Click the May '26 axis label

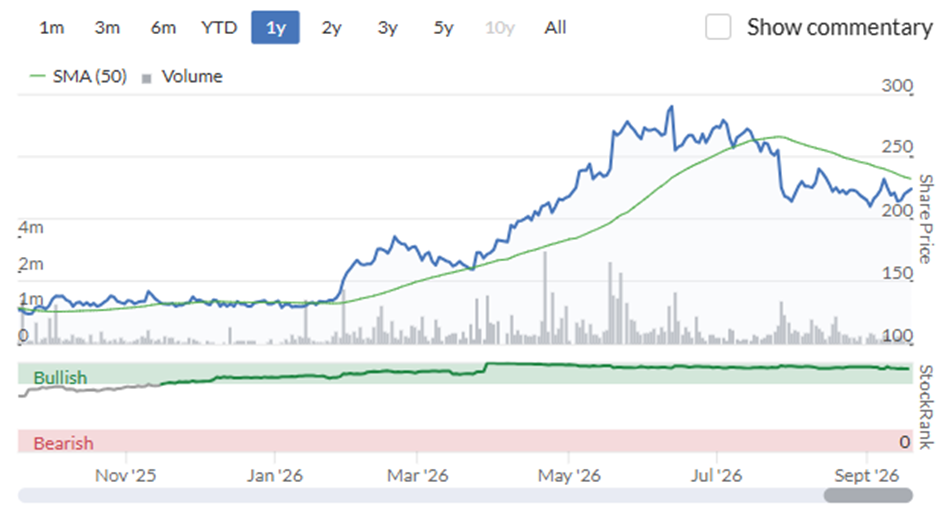[x=569, y=475]
